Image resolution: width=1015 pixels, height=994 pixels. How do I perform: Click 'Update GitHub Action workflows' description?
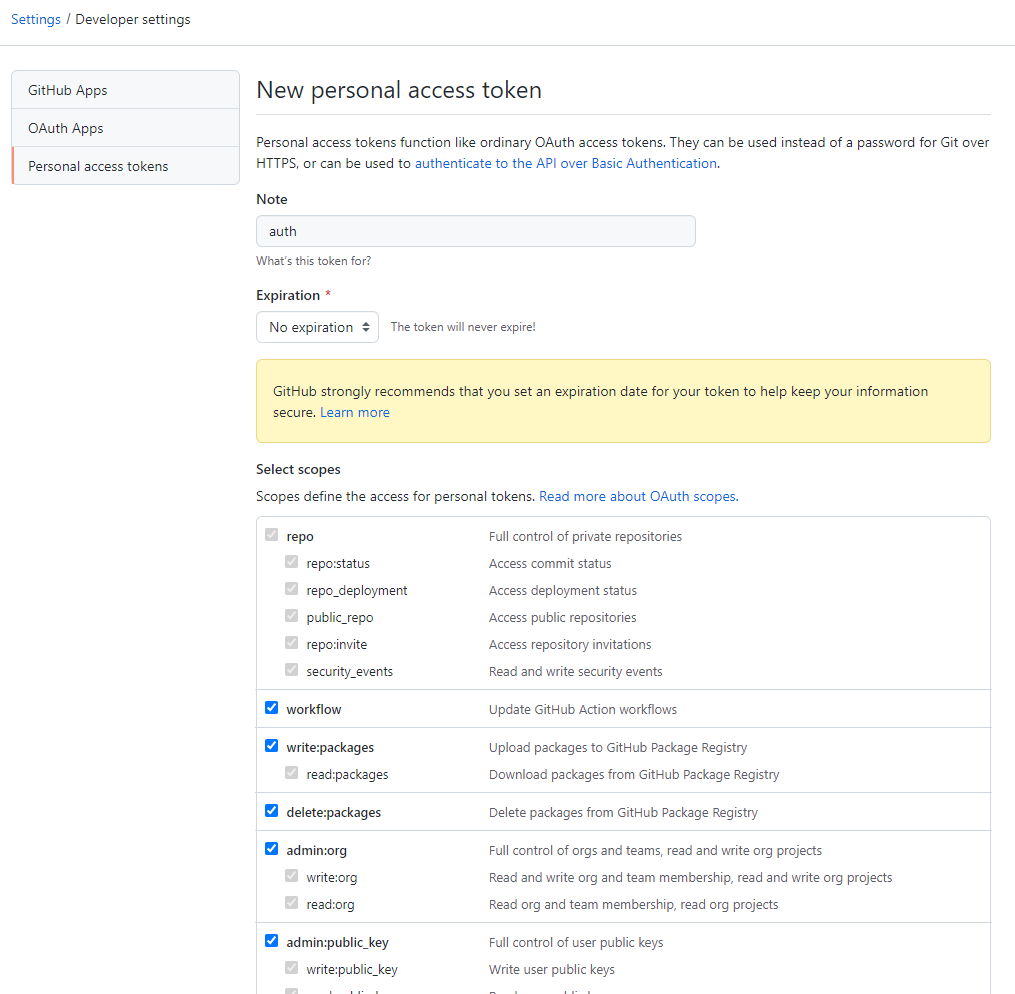(583, 709)
